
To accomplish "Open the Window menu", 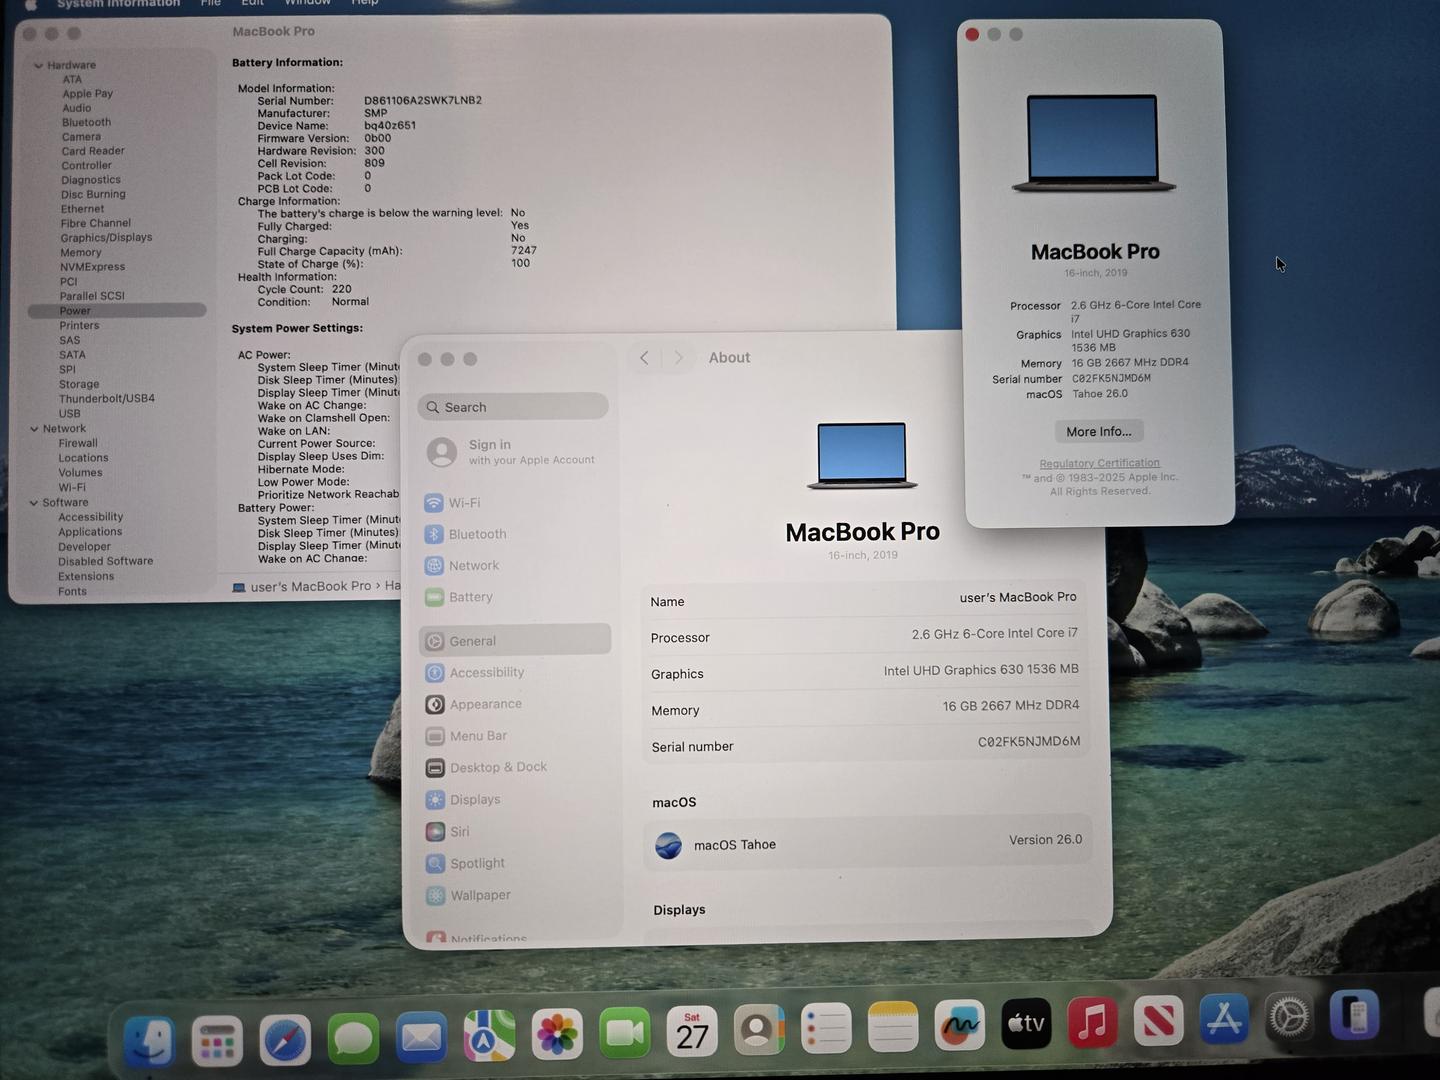I will coord(307,3).
